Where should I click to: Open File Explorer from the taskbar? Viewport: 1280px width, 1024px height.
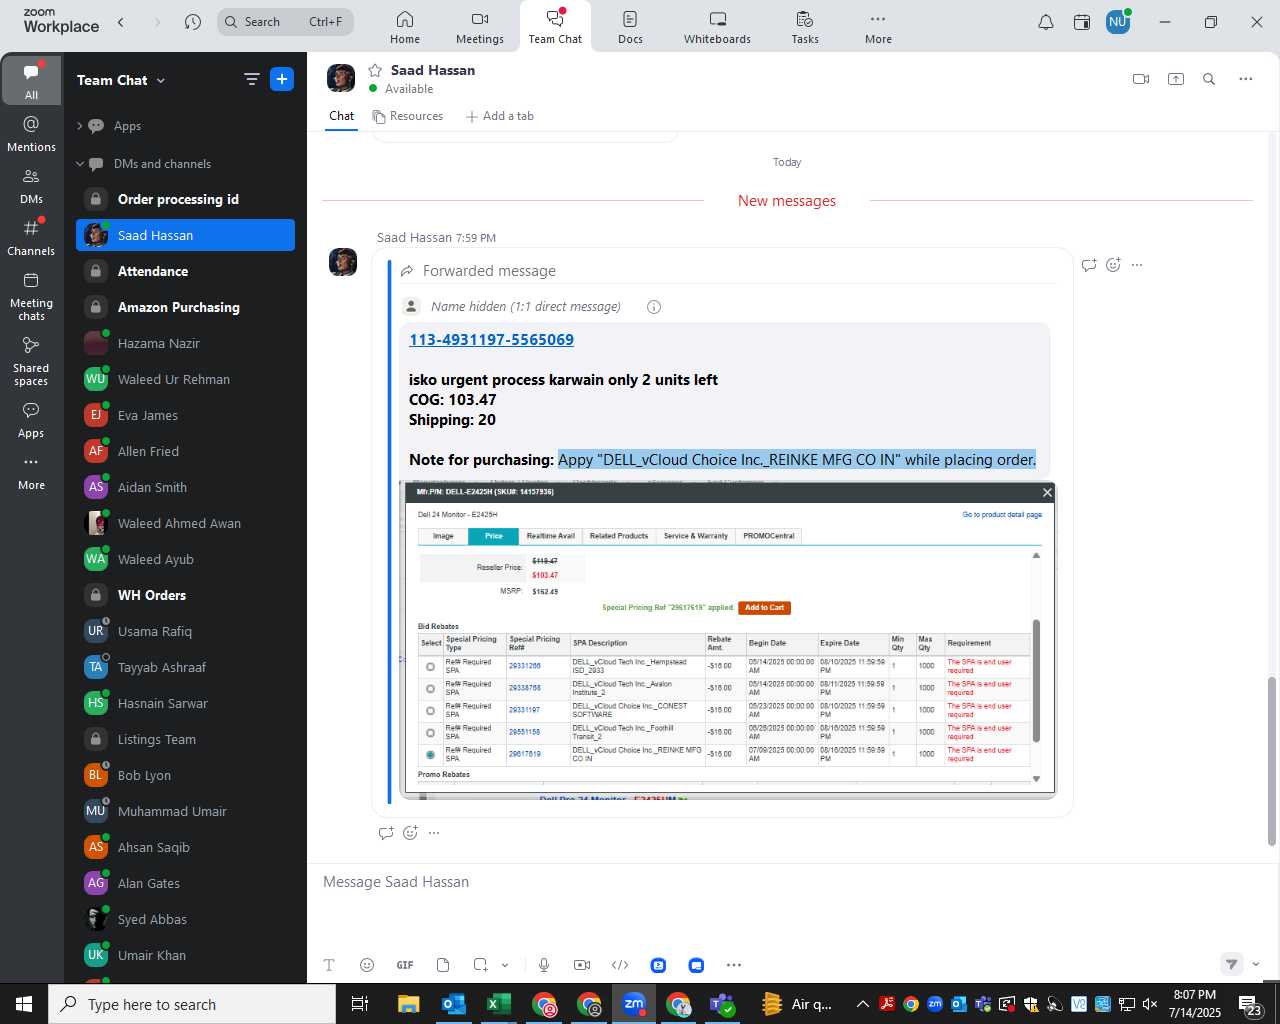point(408,1004)
